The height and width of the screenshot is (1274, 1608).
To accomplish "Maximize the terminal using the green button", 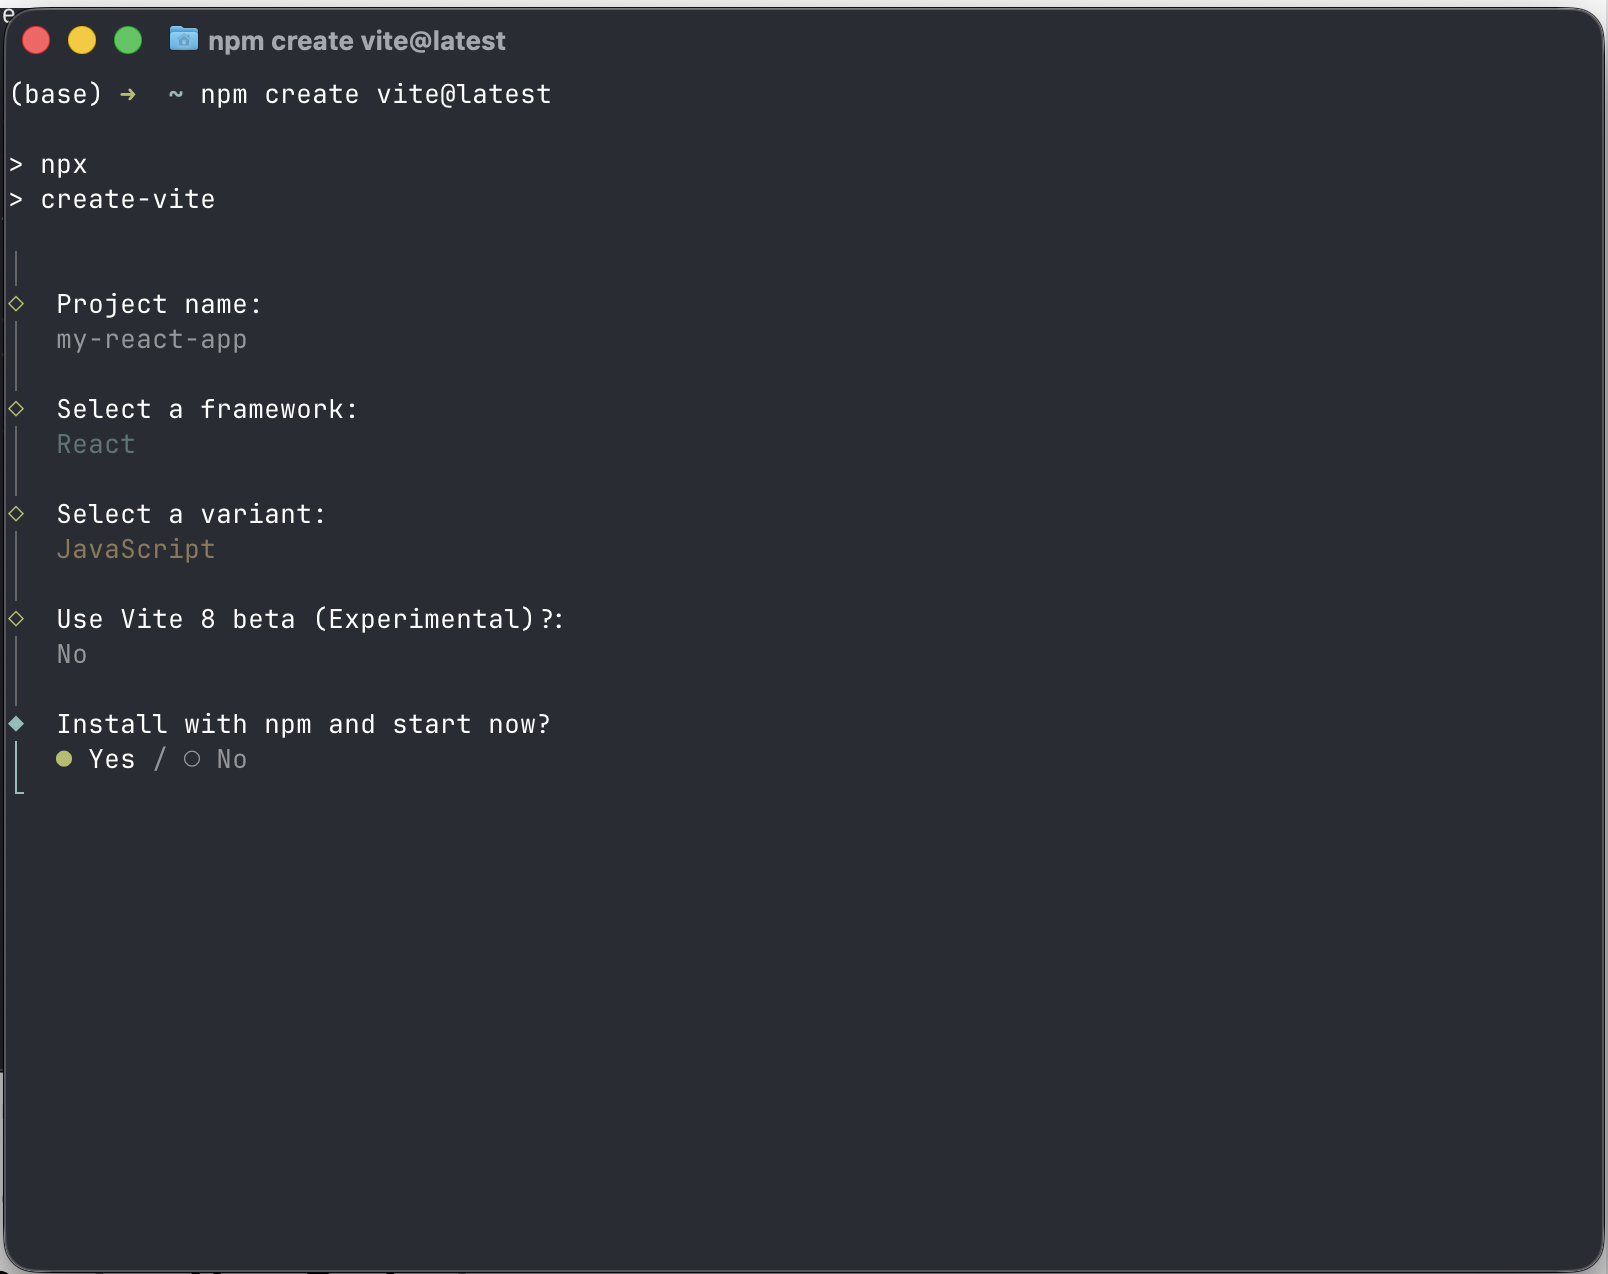I will pyautogui.click(x=128, y=40).
